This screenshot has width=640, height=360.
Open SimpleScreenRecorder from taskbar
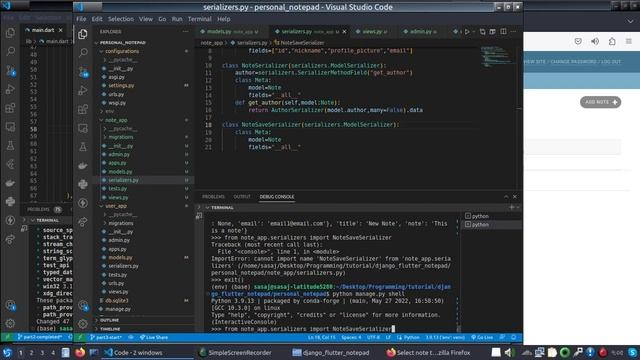[236, 352]
